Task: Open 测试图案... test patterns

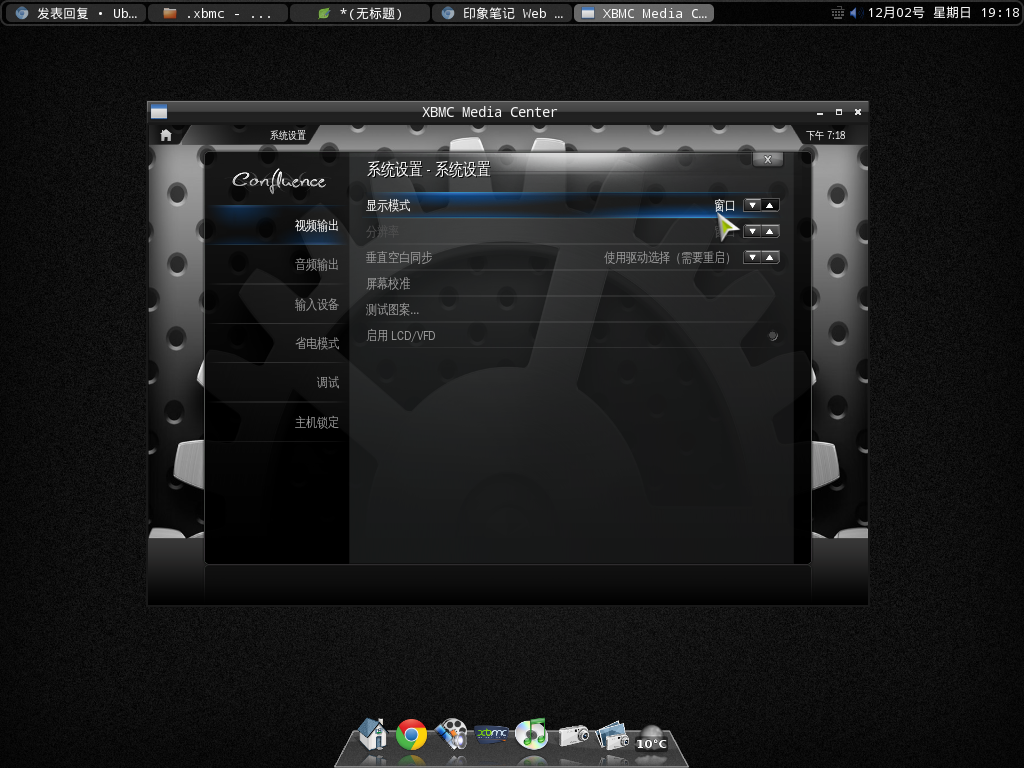Action: 573,310
